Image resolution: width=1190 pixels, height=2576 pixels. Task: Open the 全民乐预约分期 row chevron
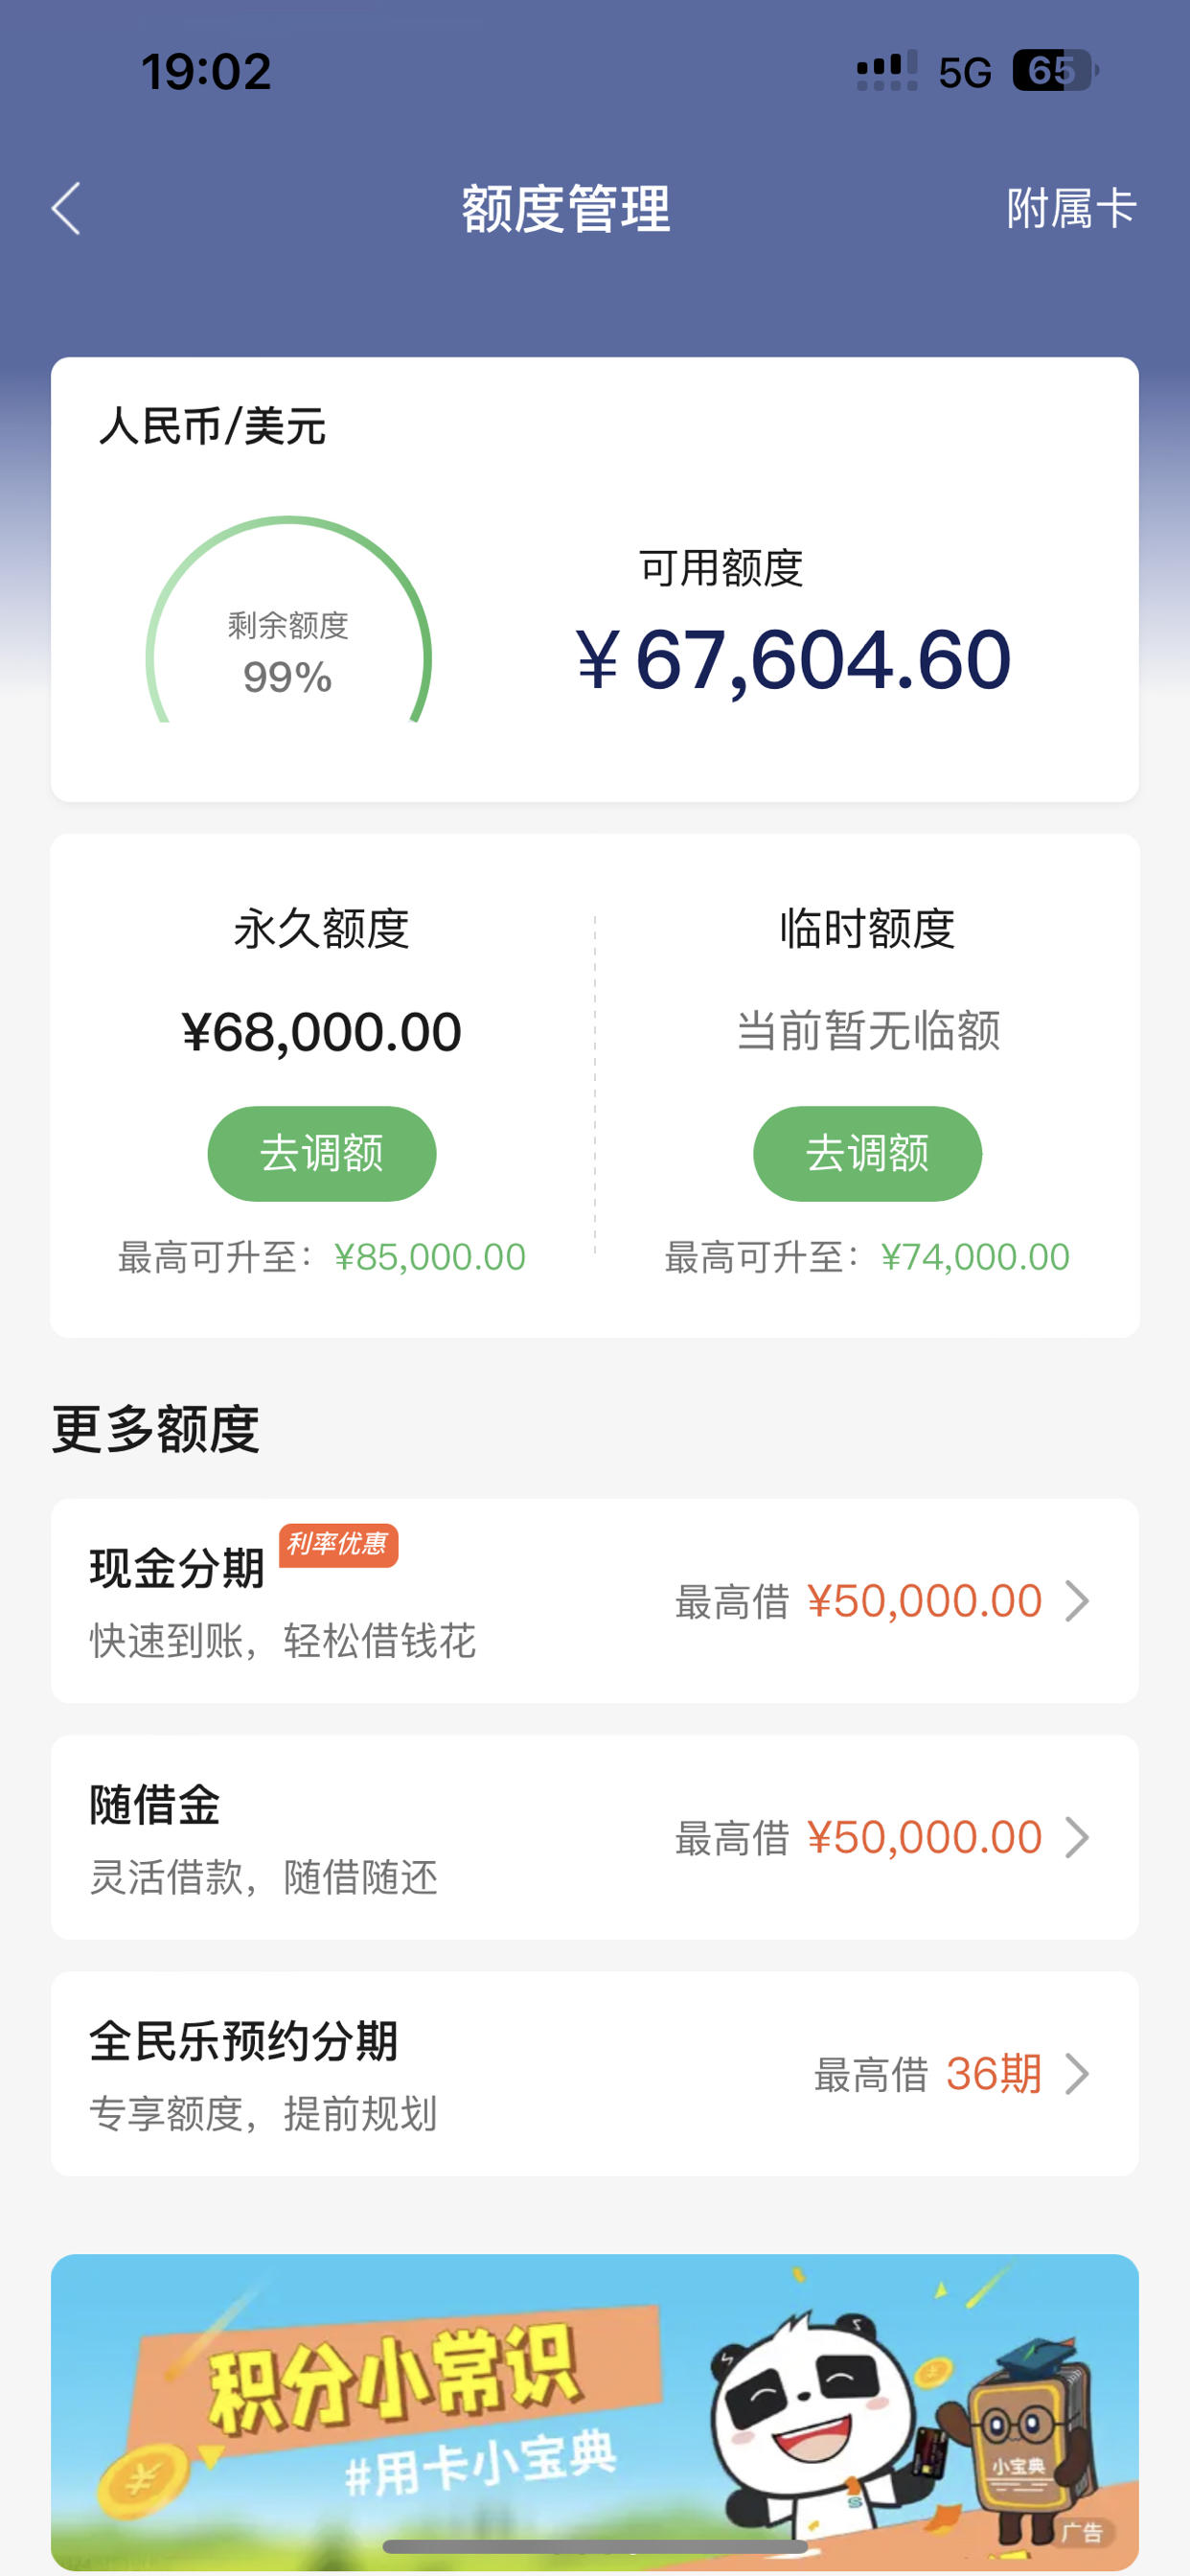tap(1077, 2073)
